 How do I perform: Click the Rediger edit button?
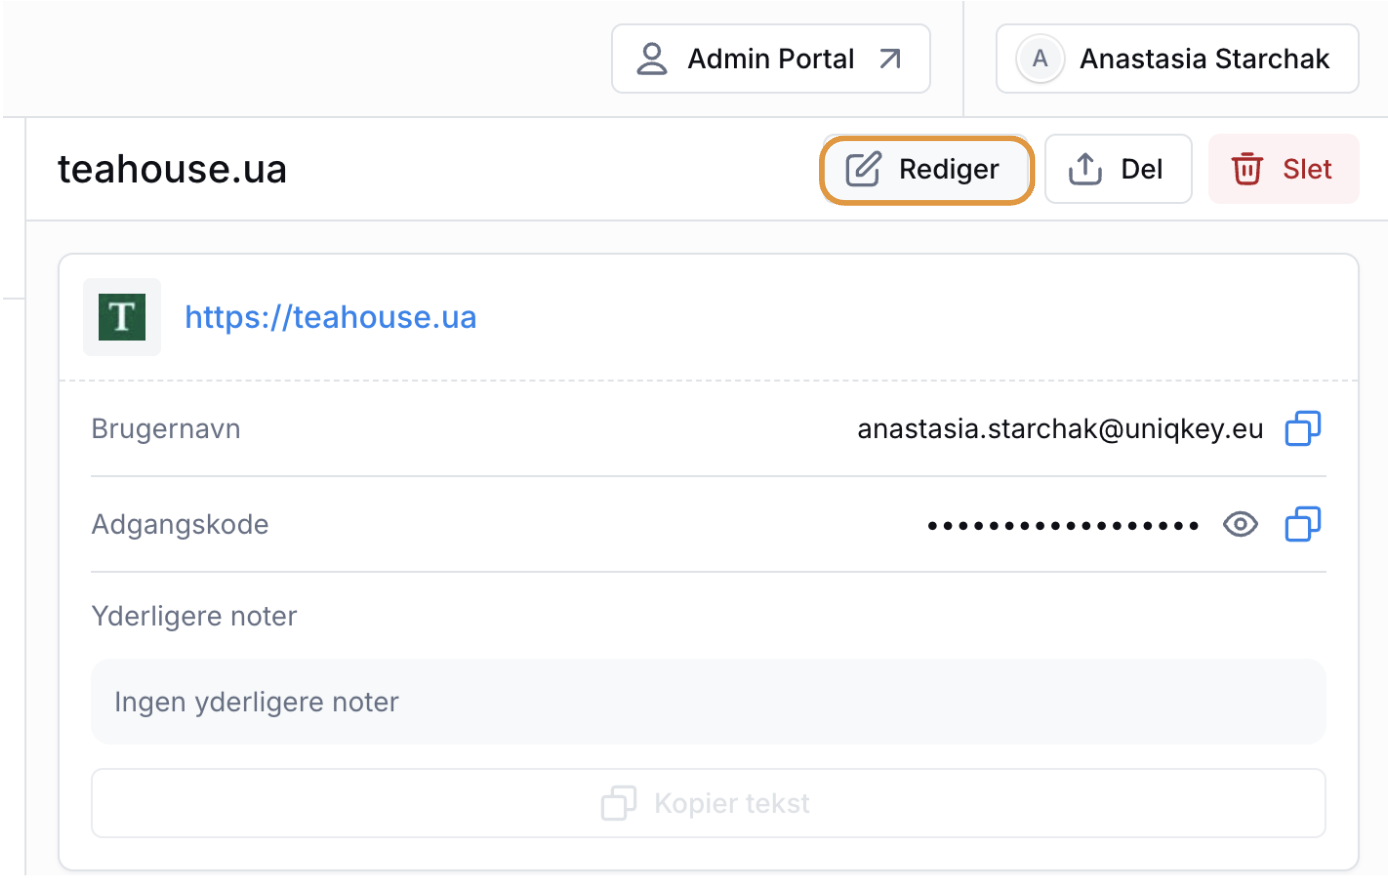(926, 170)
